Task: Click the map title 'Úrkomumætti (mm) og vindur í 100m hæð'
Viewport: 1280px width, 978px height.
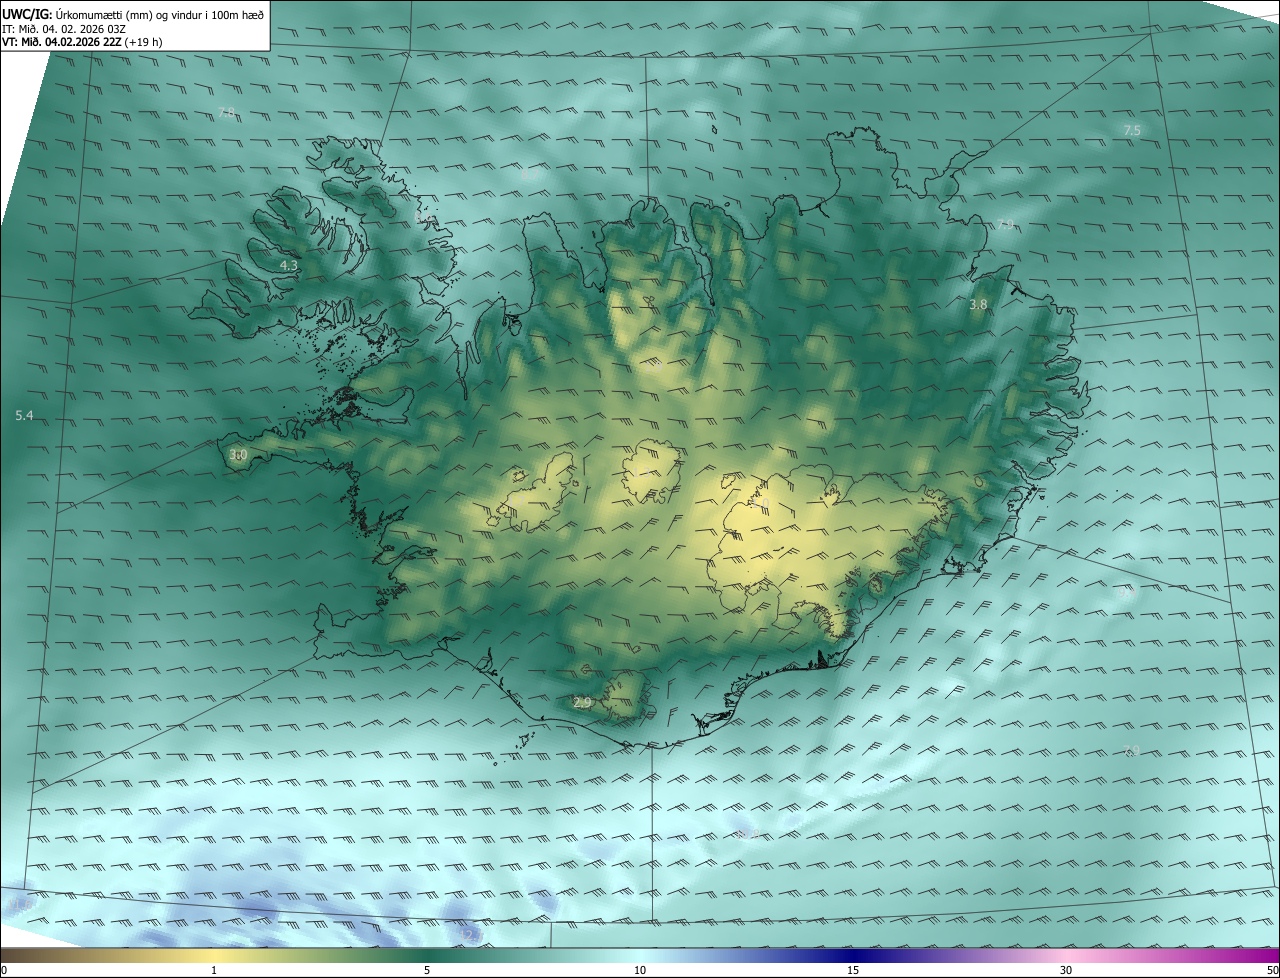Action: 159,14
